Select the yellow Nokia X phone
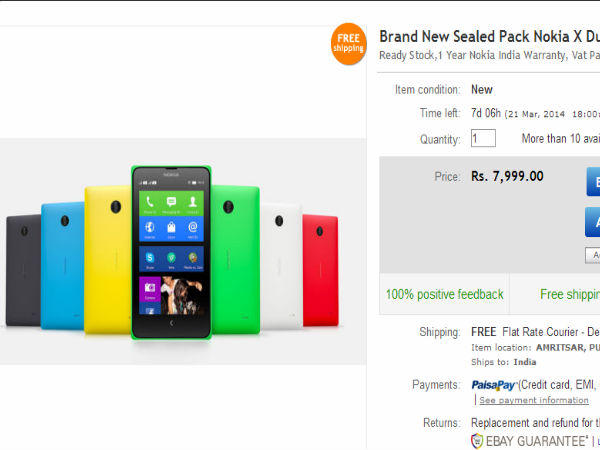 (x=108, y=259)
